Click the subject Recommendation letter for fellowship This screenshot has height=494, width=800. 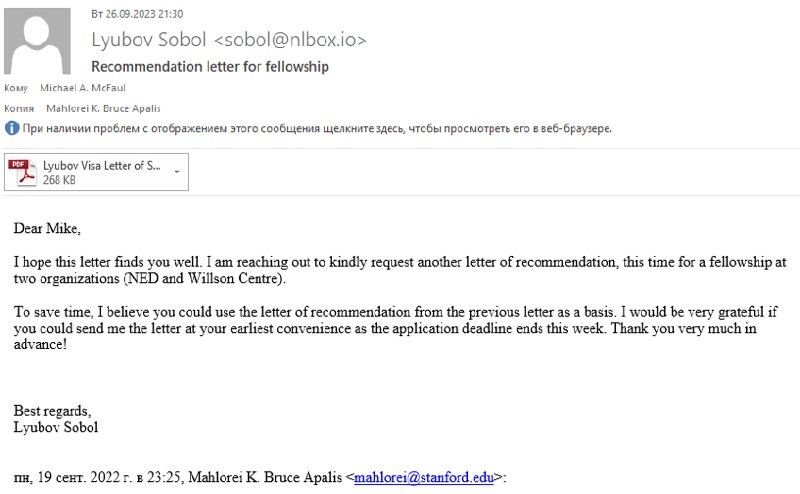coord(210,66)
